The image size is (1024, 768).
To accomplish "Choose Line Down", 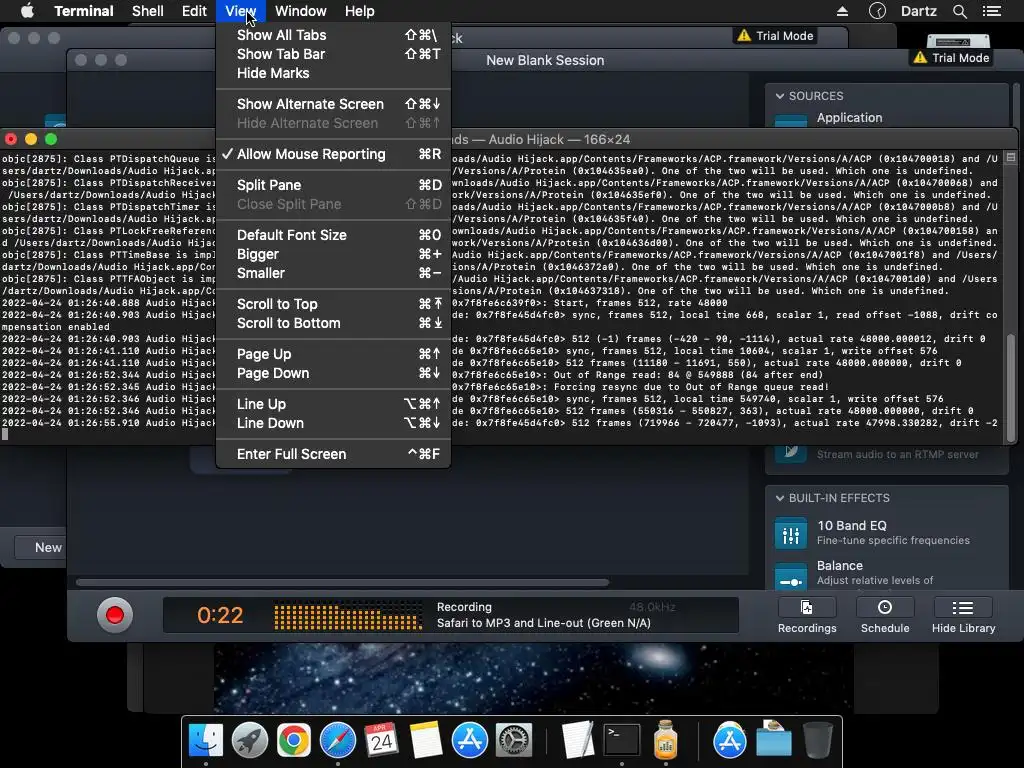I will (x=333, y=423).
